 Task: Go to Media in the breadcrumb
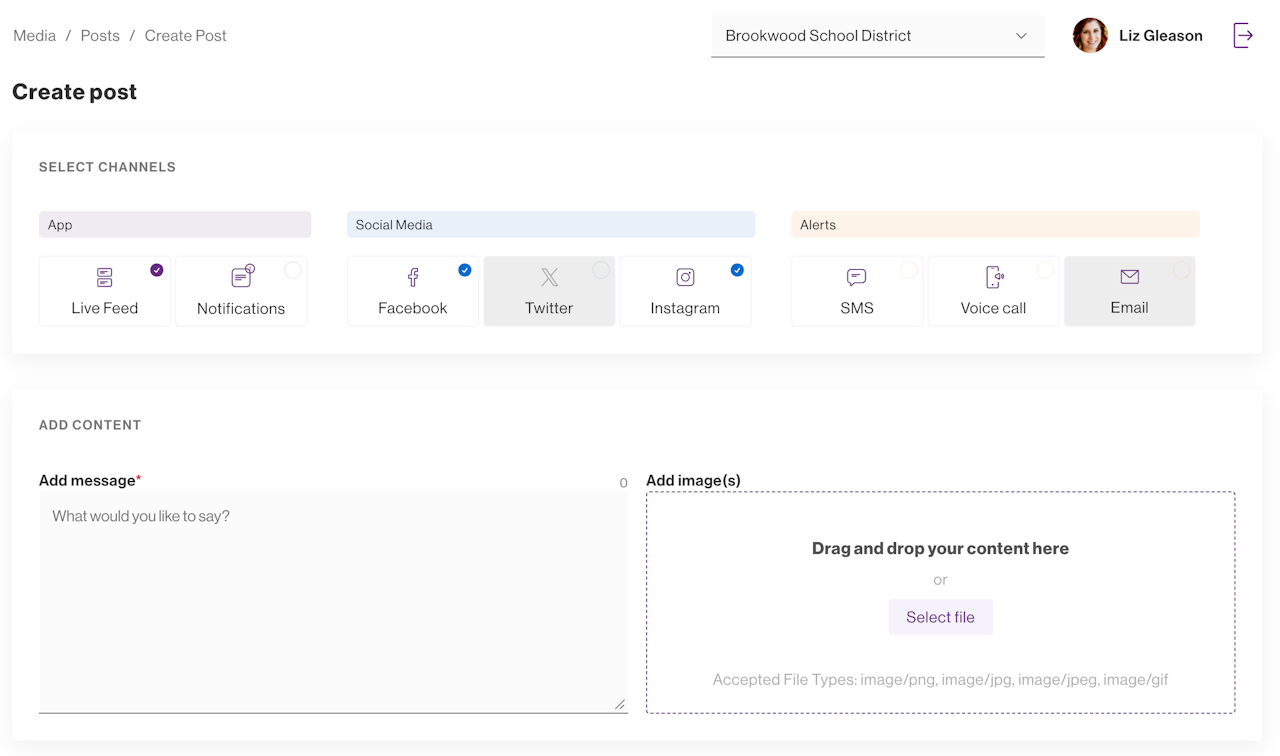pyautogui.click(x=34, y=36)
